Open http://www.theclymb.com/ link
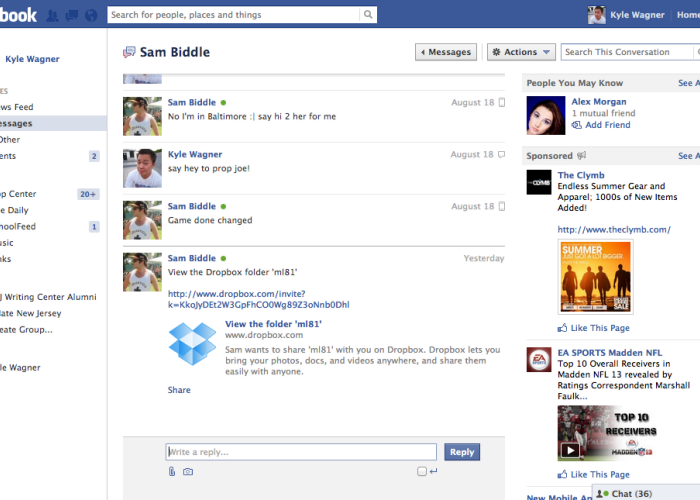The width and height of the screenshot is (700, 500). (x=614, y=229)
